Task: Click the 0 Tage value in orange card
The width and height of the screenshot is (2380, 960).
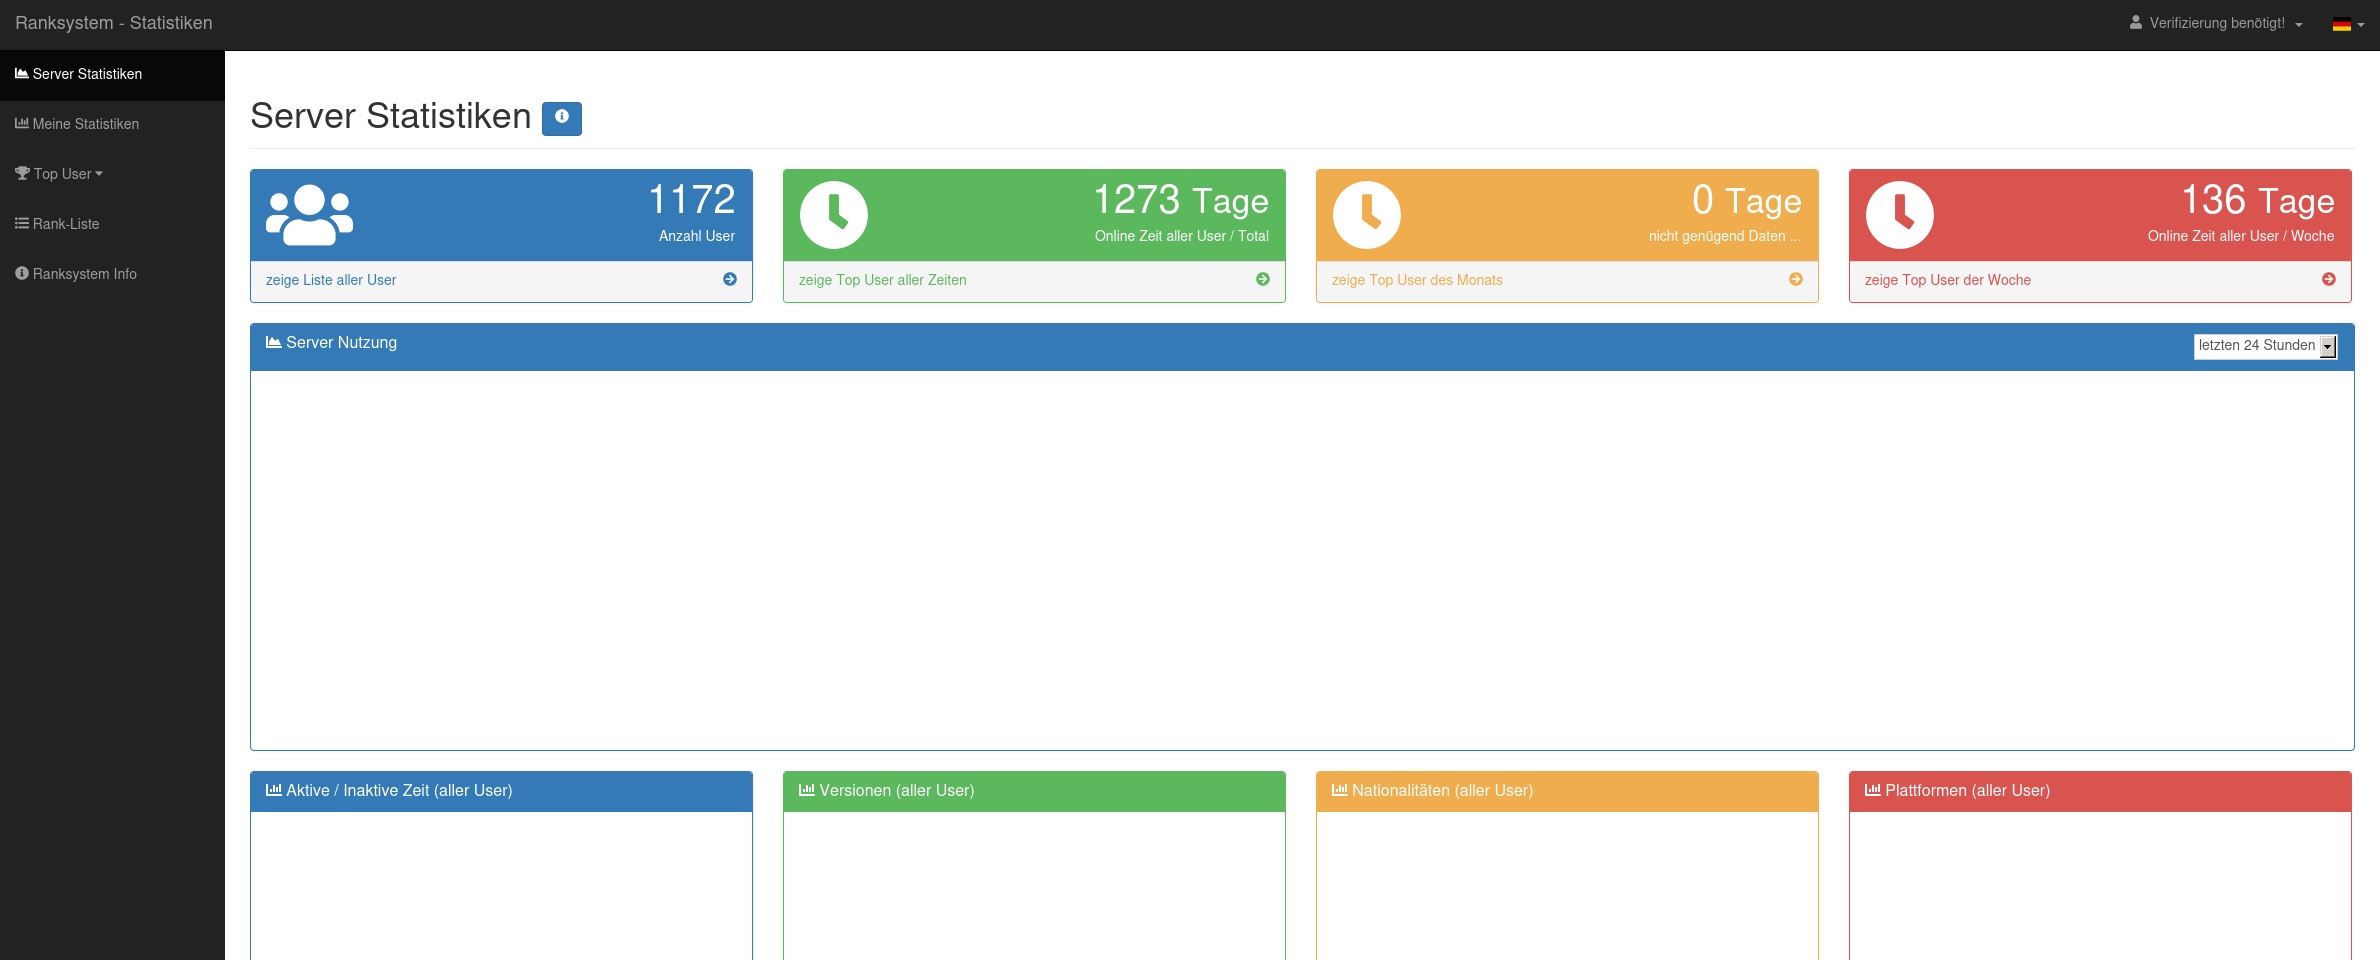Action: (x=1747, y=200)
